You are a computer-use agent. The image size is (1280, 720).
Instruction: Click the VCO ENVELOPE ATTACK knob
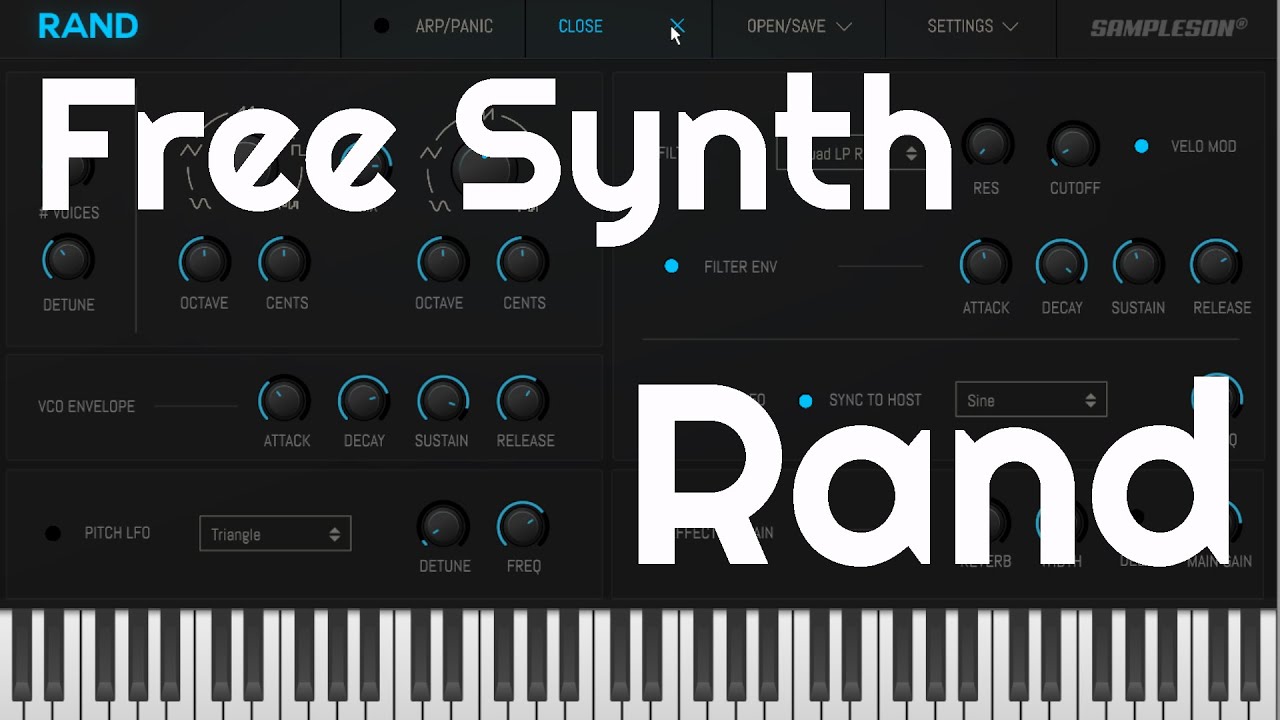pyautogui.click(x=284, y=400)
